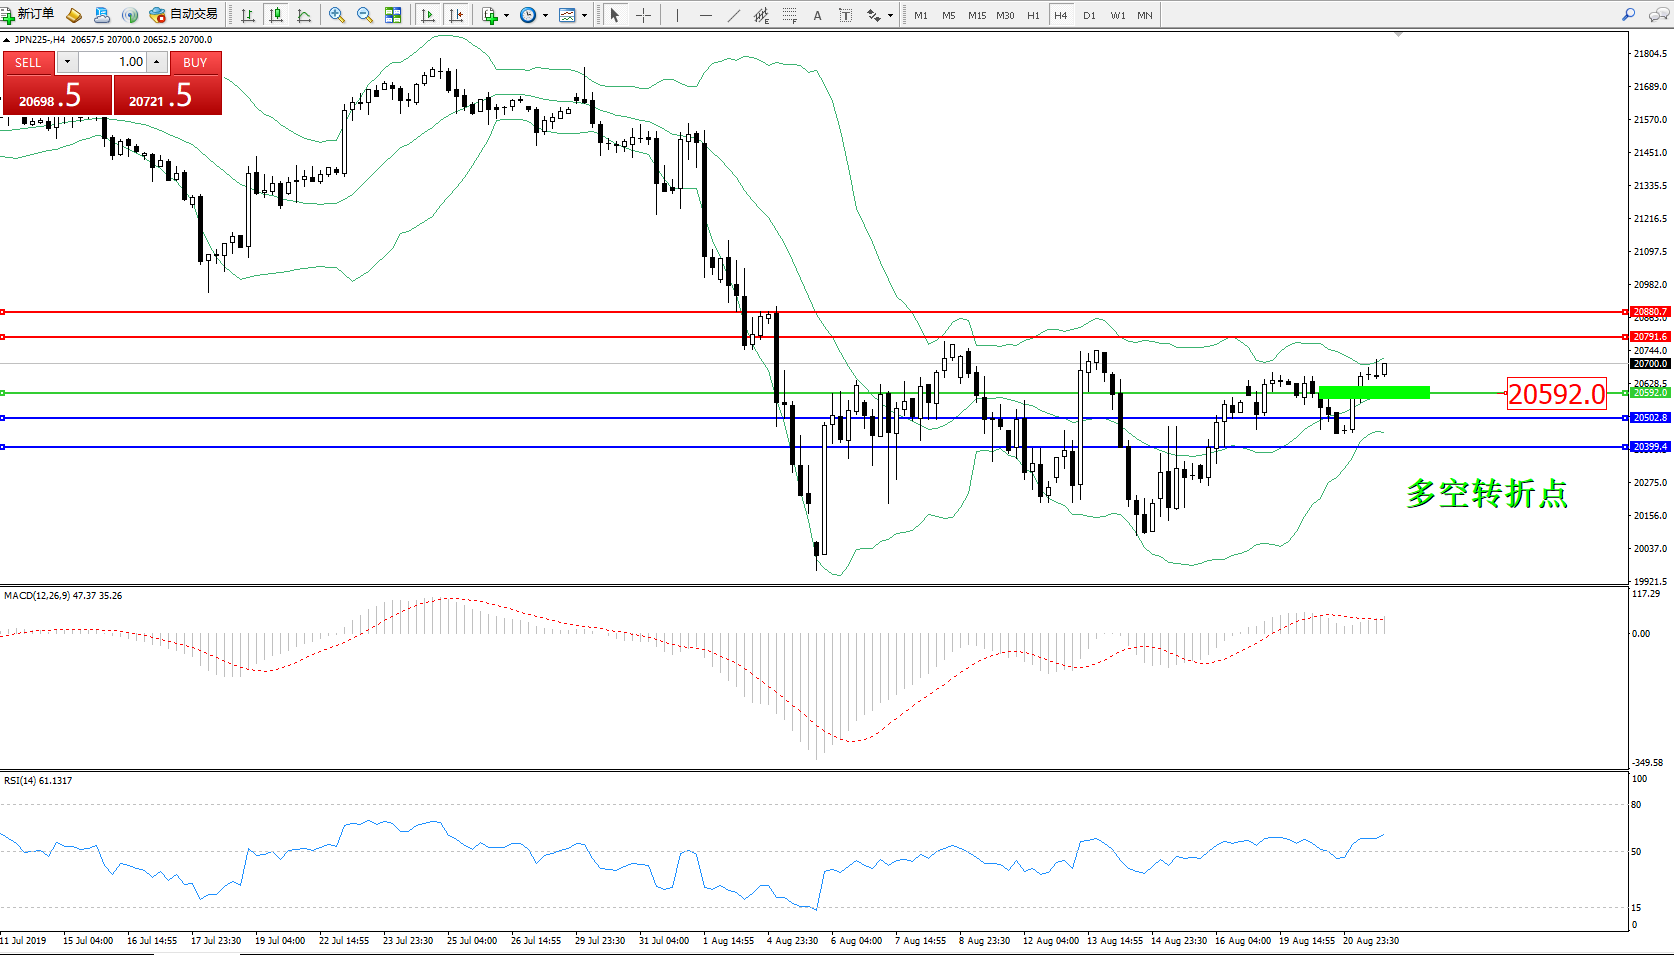The height and width of the screenshot is (955, 1674).
Task: Switch chart to the M15 timeframe
Action: click(x=977, y=15)
